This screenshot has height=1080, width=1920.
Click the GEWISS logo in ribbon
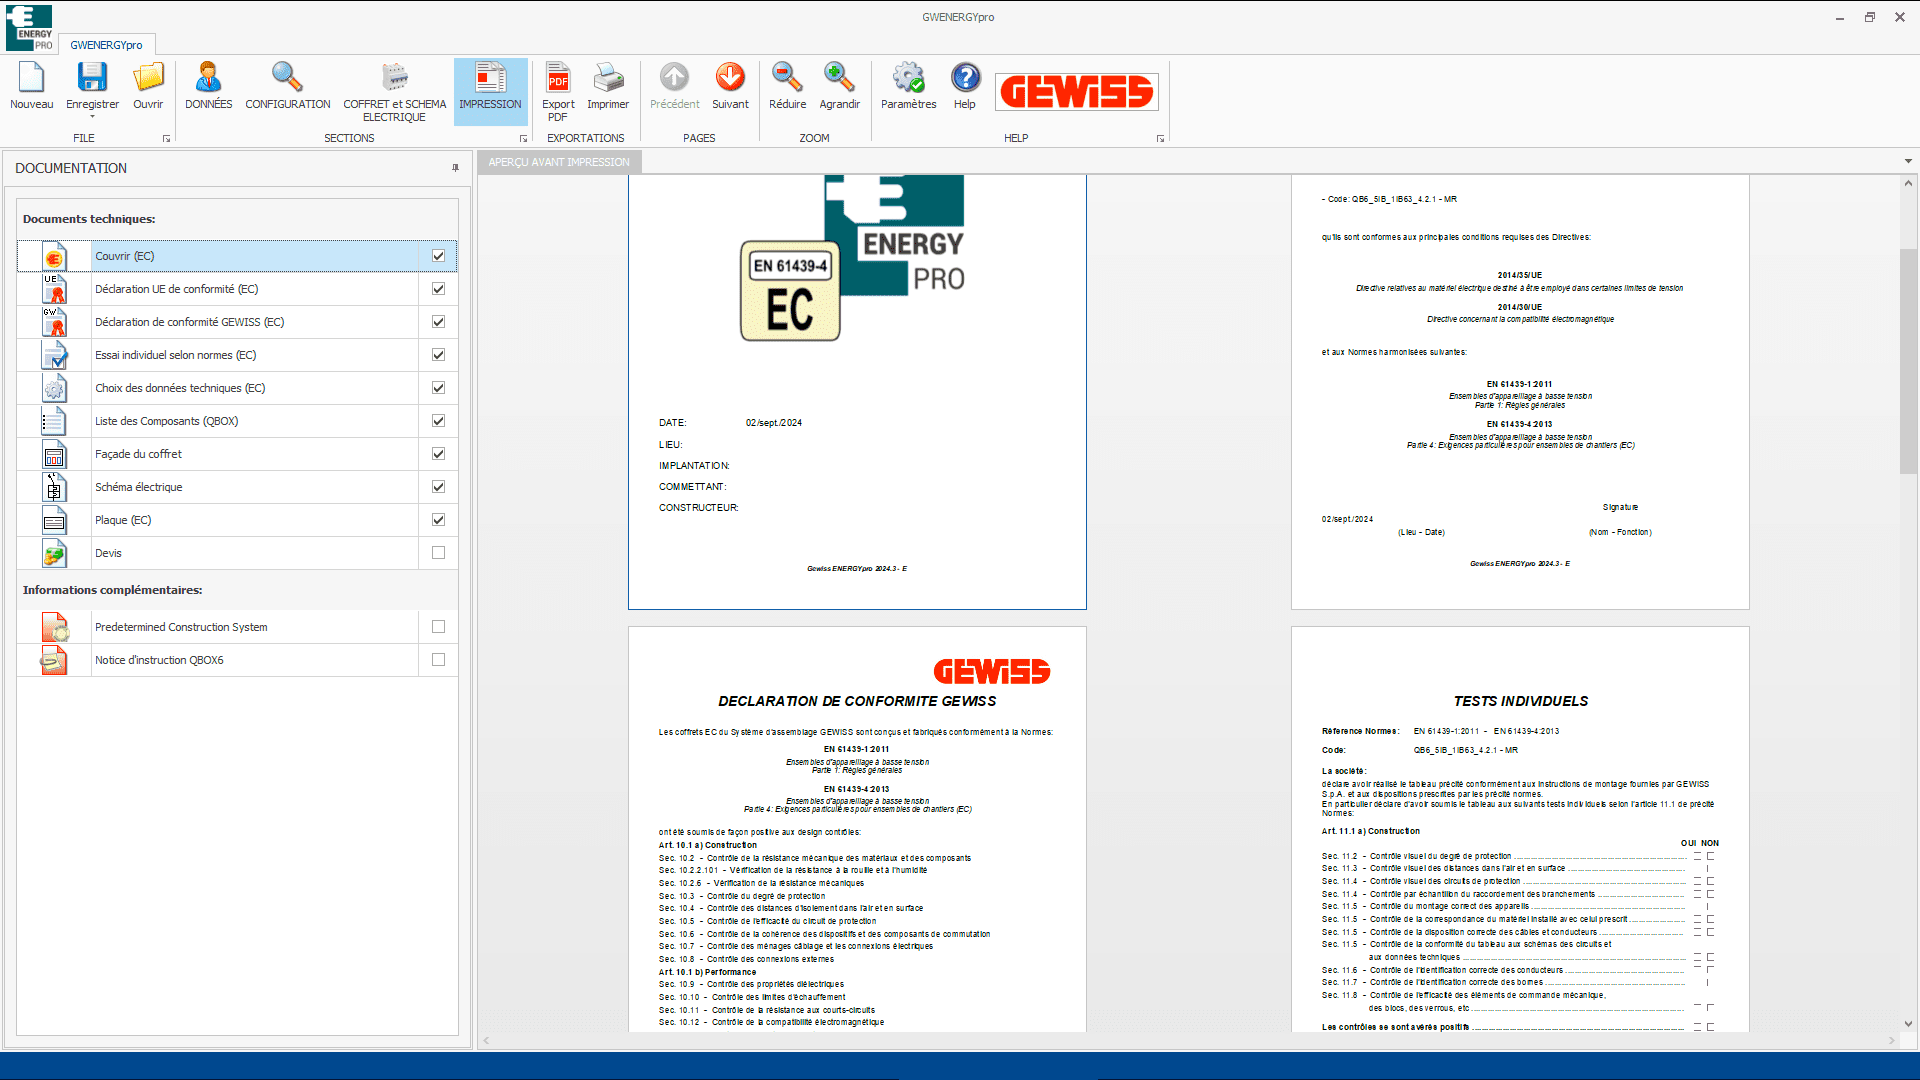(1077, 92)
